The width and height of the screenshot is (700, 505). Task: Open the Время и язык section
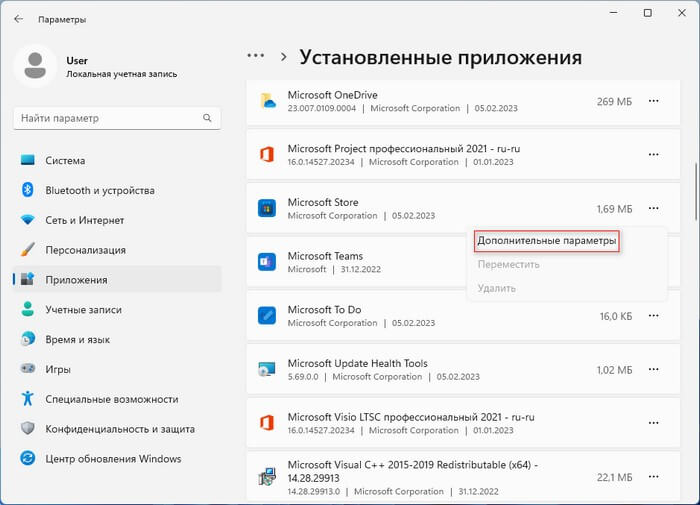click(117, 339)
